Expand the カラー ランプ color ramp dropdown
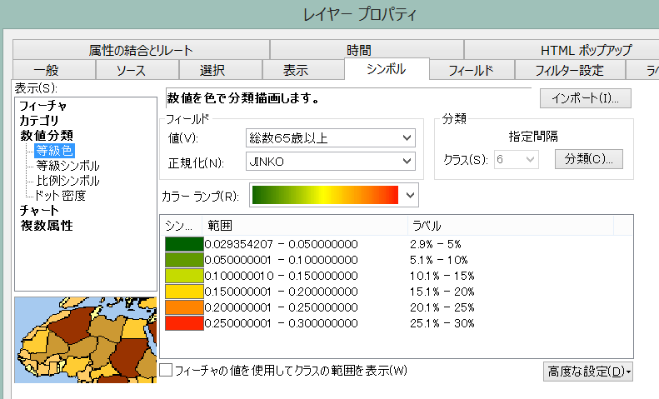Screen dimensions: 659x399 pyautogui.click(x=334, y=195)
